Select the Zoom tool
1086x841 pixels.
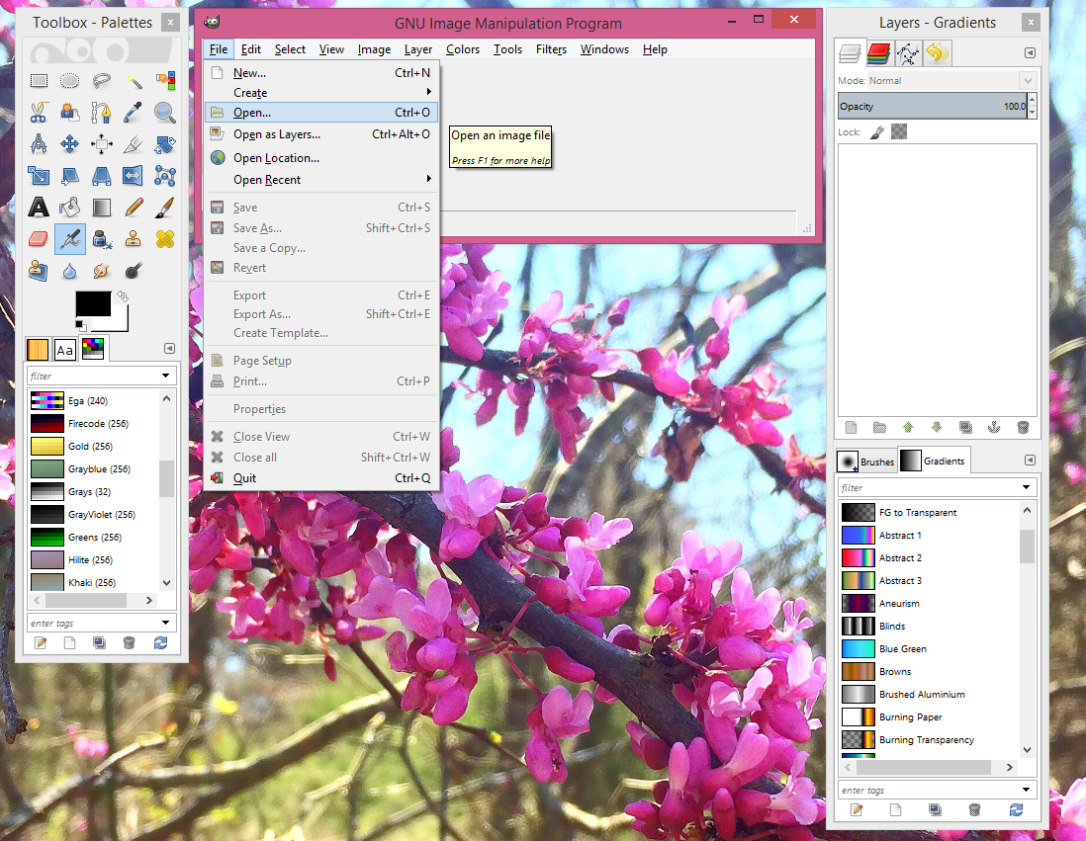[165, 113]
